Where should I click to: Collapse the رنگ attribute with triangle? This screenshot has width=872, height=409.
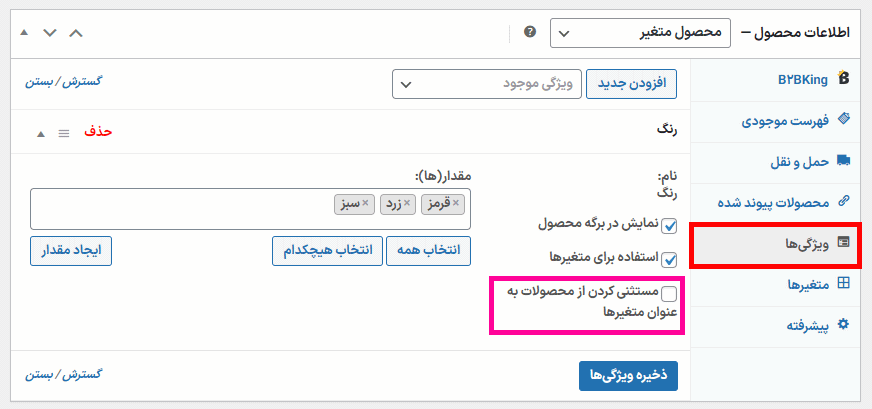[x=41, y=133]
